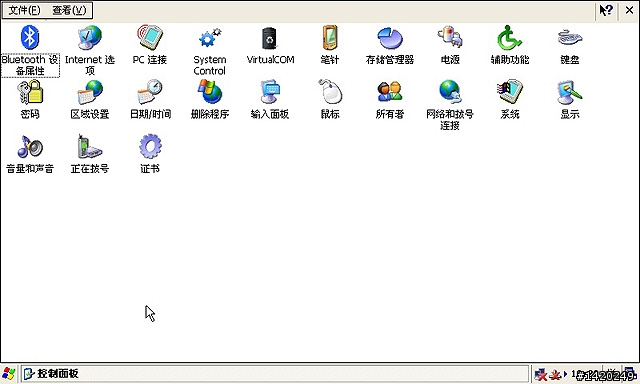Select the 鼠标 mouse icon
The image size is (640, 384).
click(330, 92)
